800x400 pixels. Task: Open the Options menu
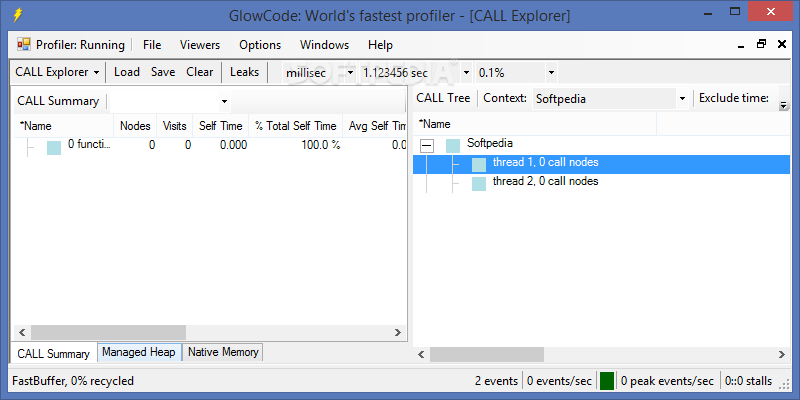pos(260,45)
